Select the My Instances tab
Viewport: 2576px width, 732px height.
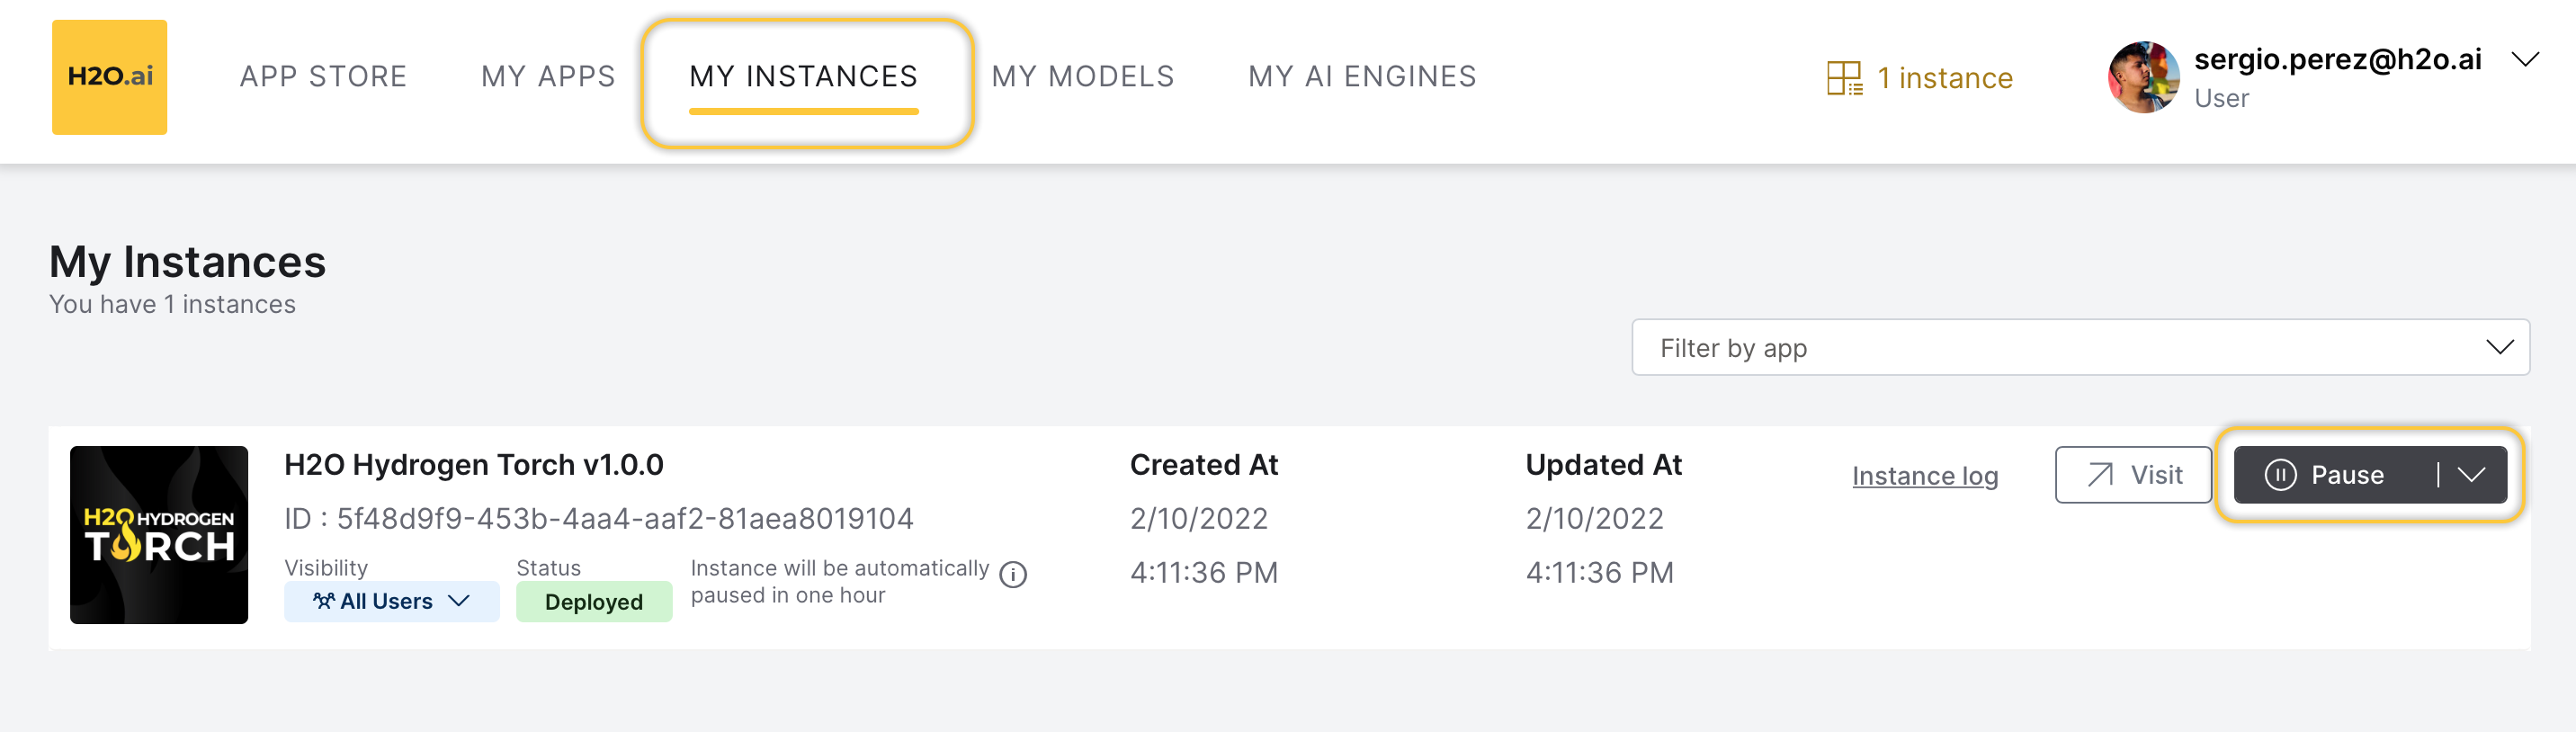click(x=803, y=77)
